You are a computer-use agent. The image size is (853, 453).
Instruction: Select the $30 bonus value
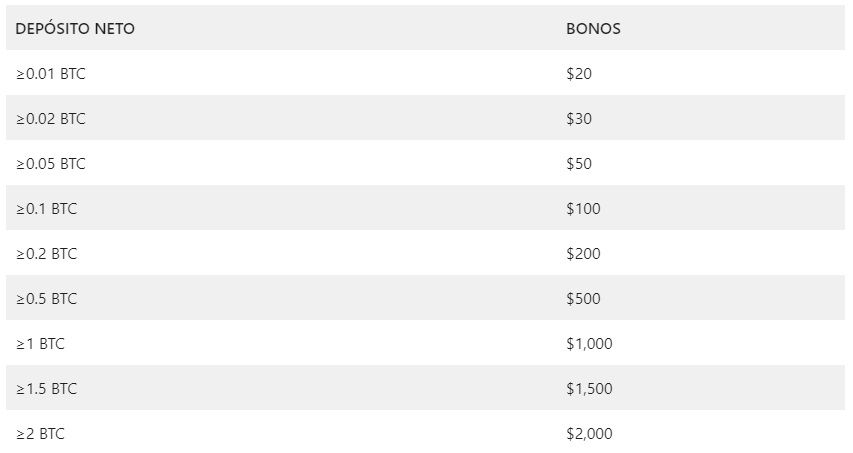[x=579, y=119]
